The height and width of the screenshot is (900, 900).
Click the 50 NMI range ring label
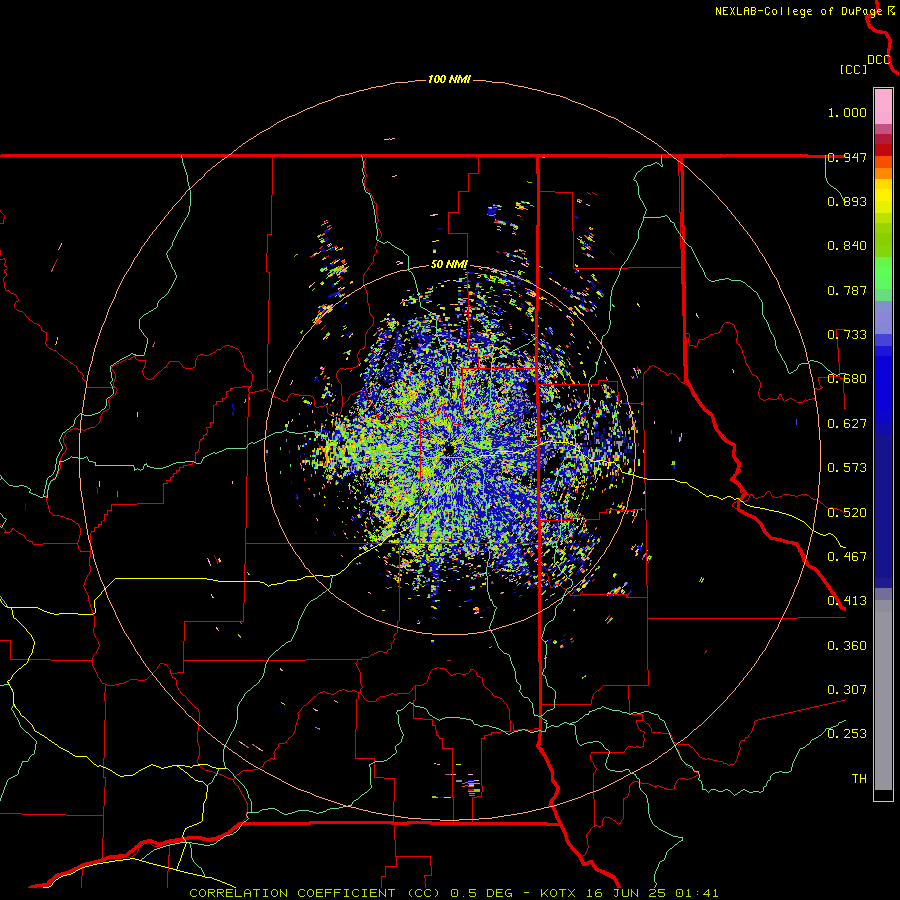pyautogui.click(x=449, y=265)
